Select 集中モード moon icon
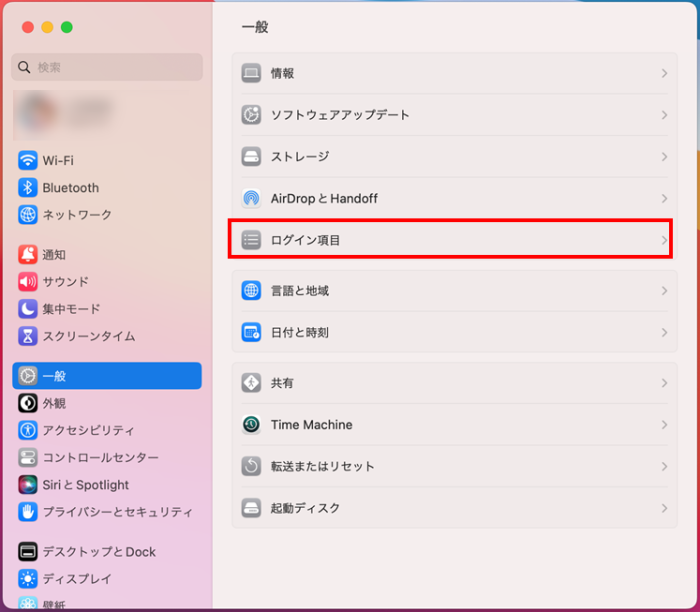The image size is (700, 612). (x=27, y=309)
